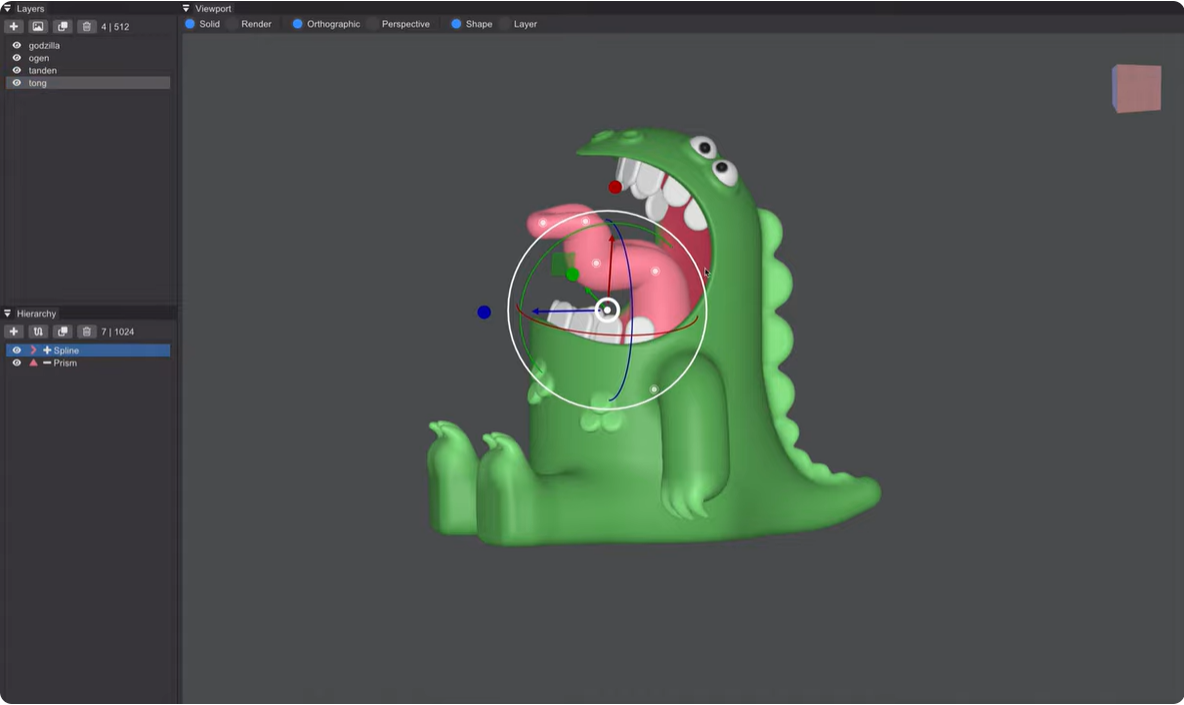Screen dimensions: 1184x705
Task: Click the orientation cube in viewport corner
Action: [1137, 89]
